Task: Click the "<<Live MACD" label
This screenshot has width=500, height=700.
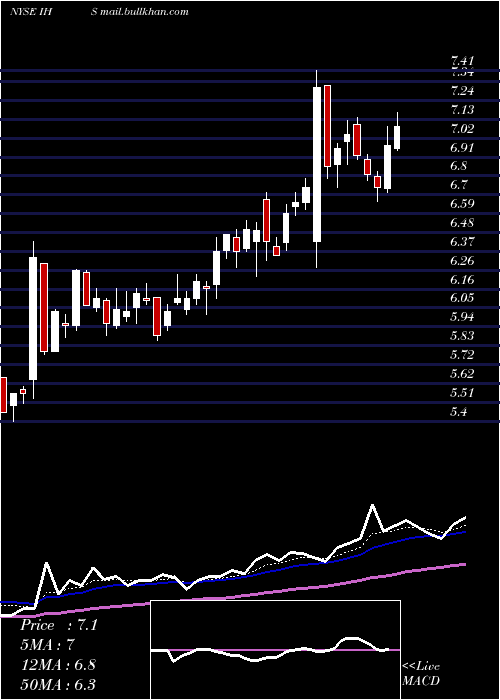Action: click(421, 674)
